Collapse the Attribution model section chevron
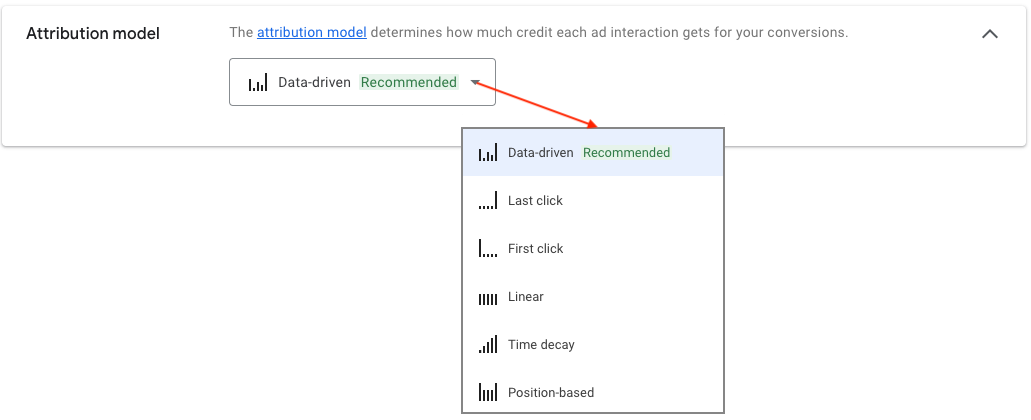The width and height of the screenshot is (1031, 420). point(990,34)
